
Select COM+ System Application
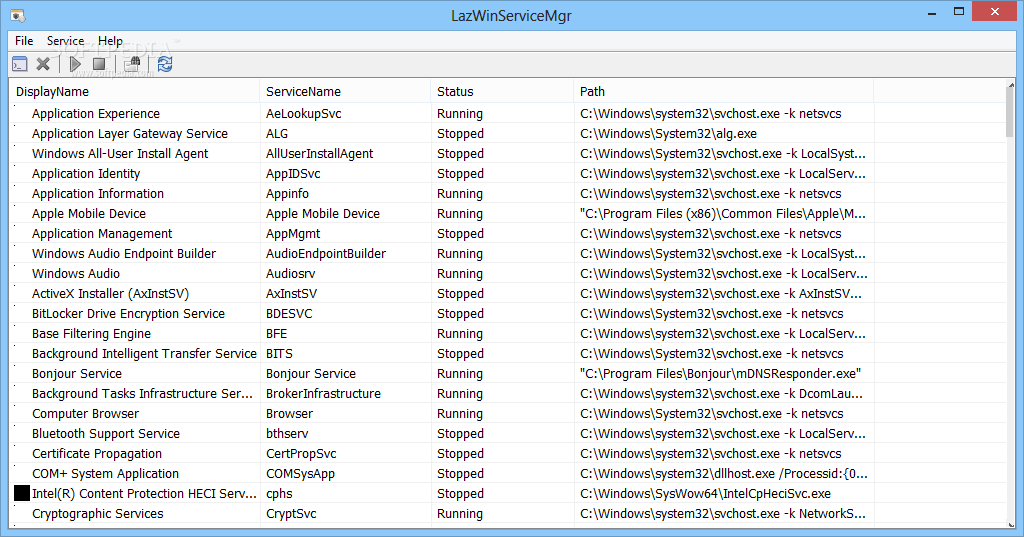click(x=105, y=474)
